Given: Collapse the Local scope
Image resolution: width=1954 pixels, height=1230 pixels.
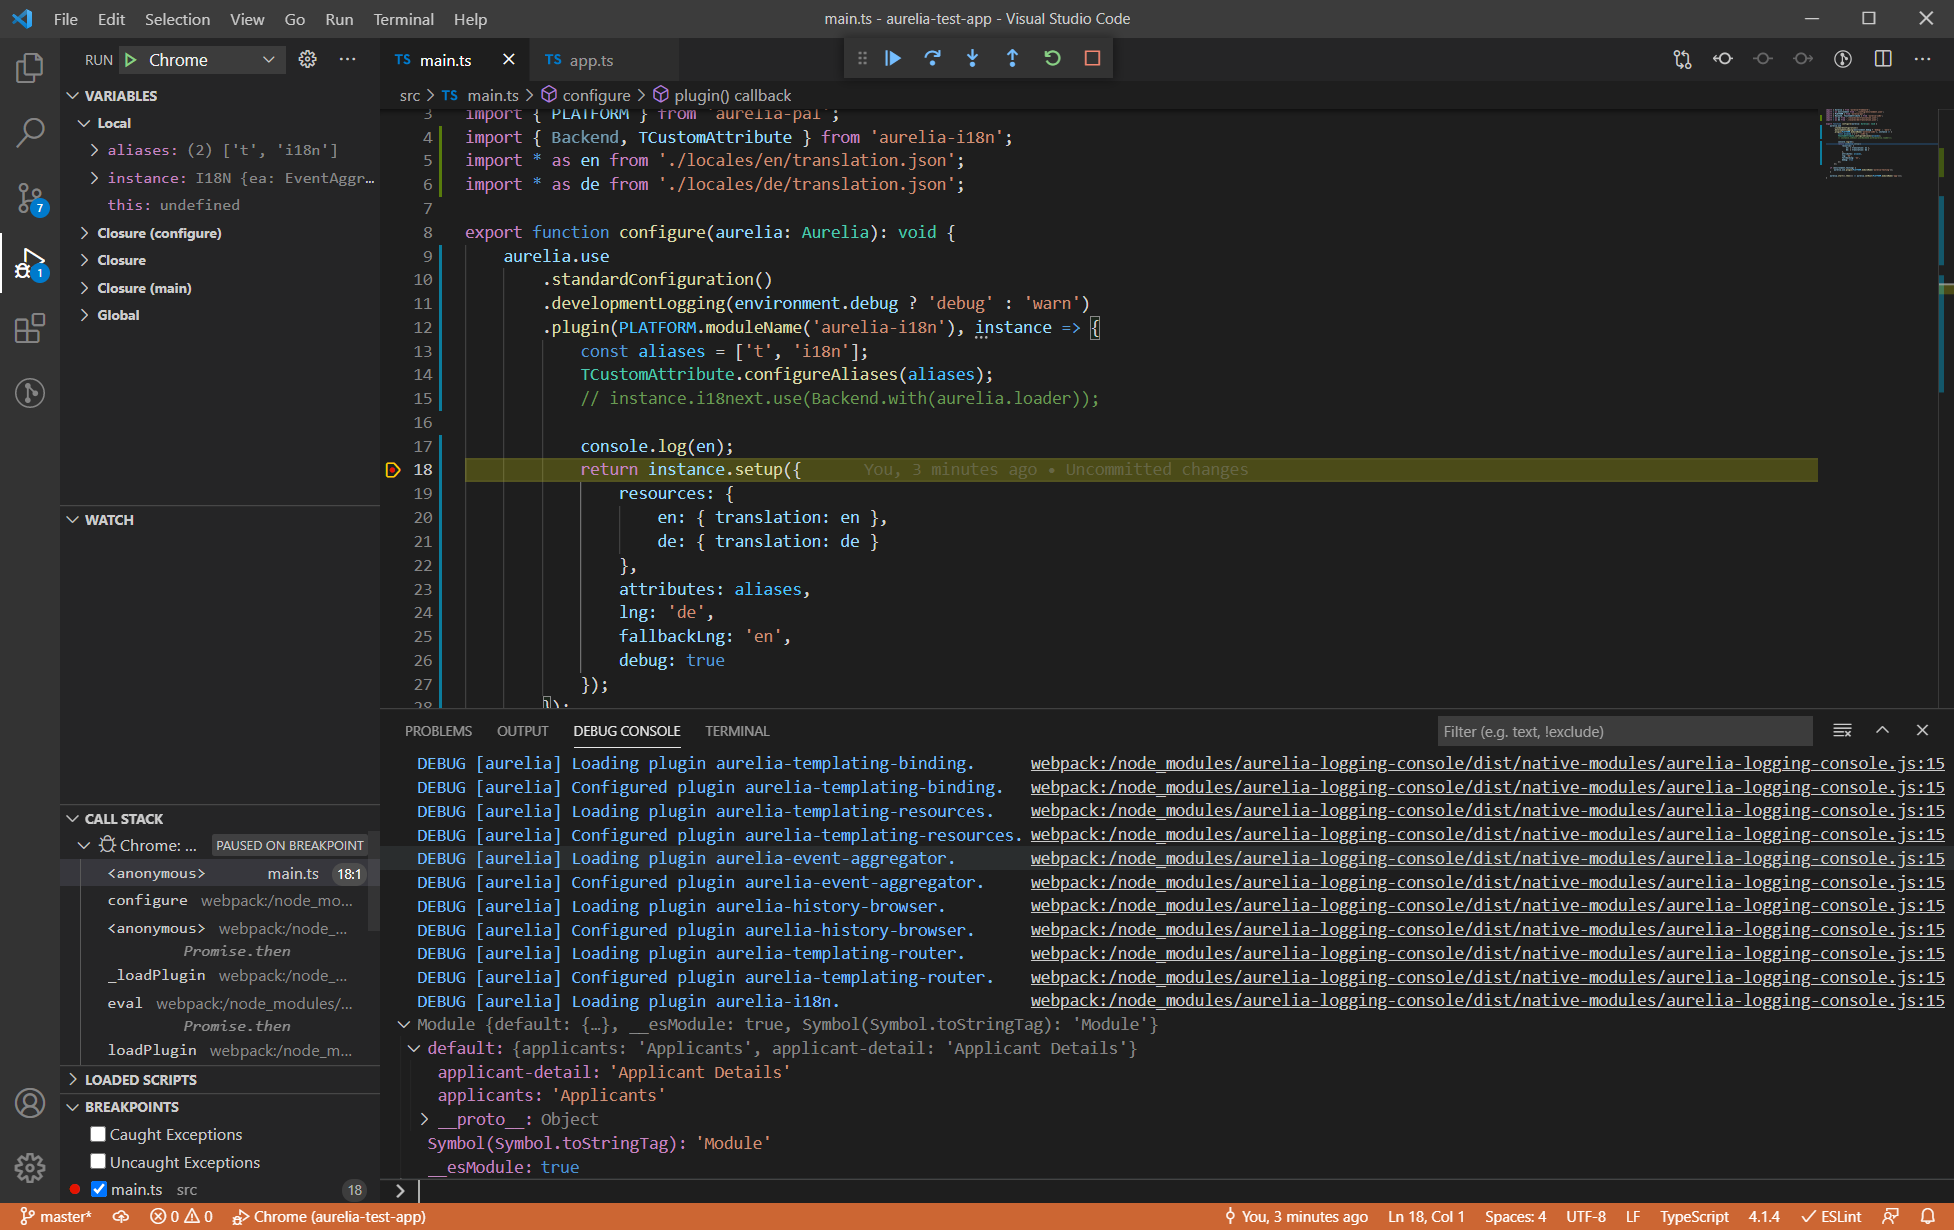Looking at the screenshot, I should click(85, 123).
